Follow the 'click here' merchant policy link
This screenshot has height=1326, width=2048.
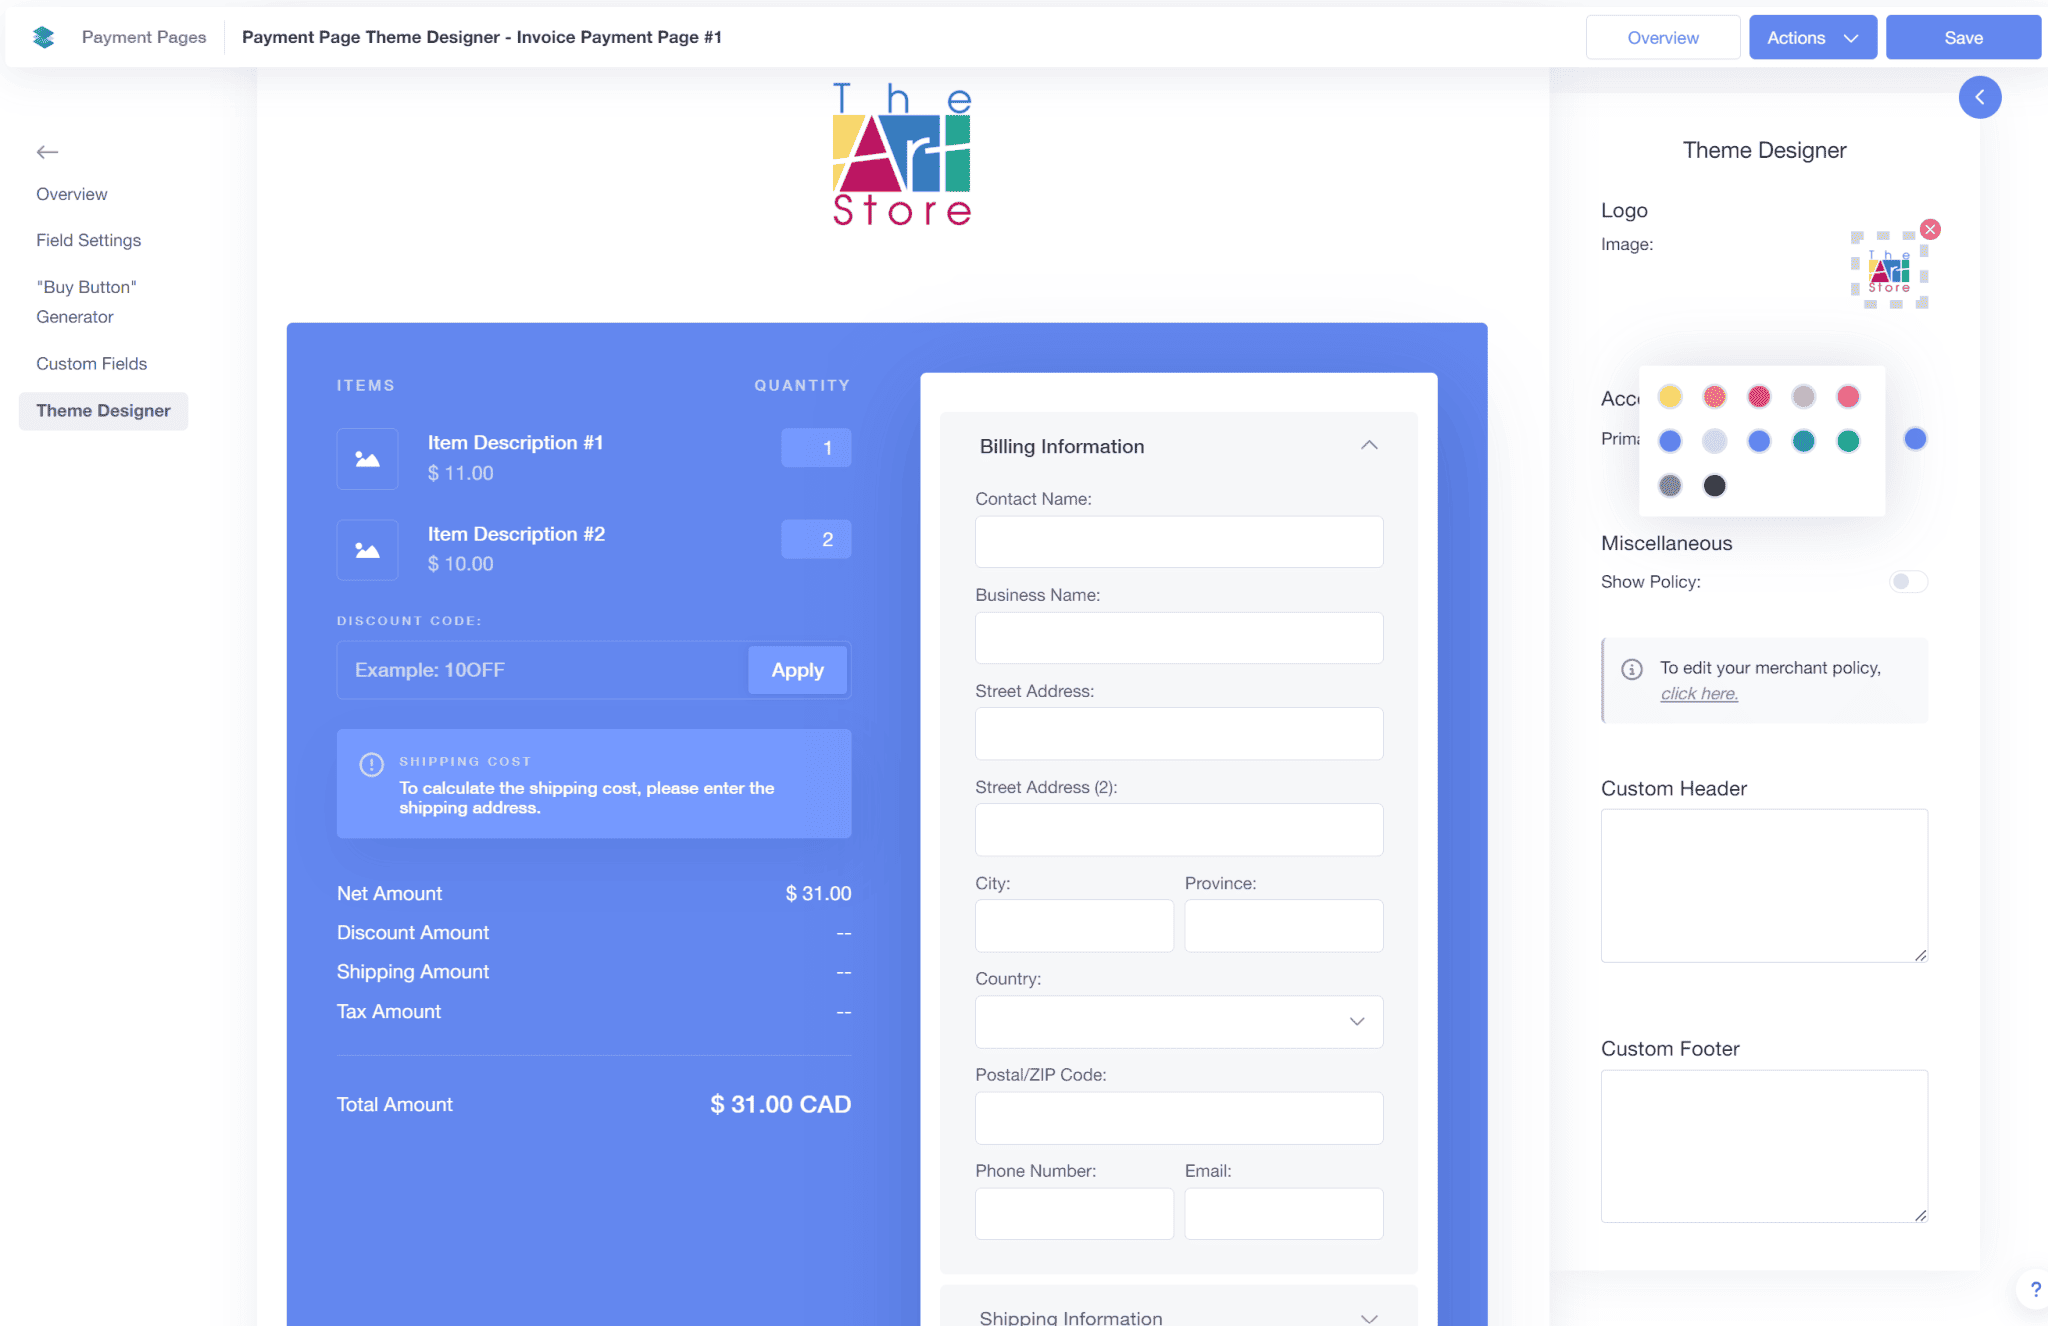1698,694
